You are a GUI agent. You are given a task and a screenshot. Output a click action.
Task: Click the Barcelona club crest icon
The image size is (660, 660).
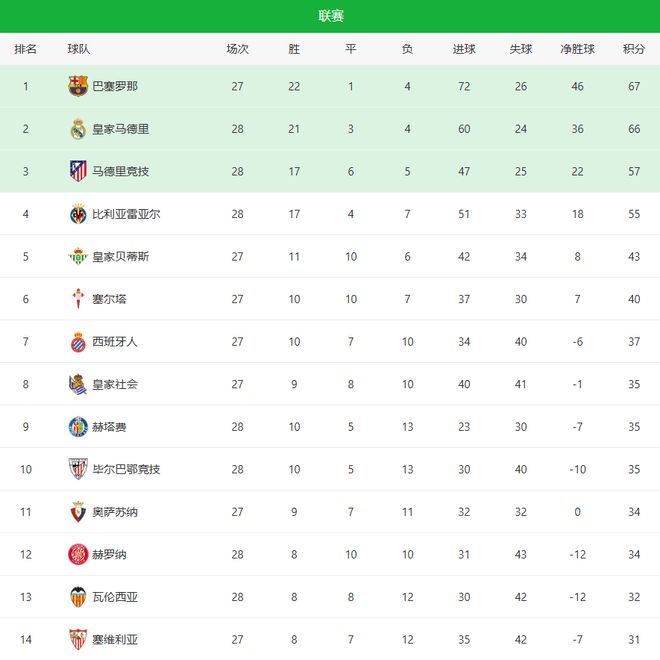click(78, 86)
